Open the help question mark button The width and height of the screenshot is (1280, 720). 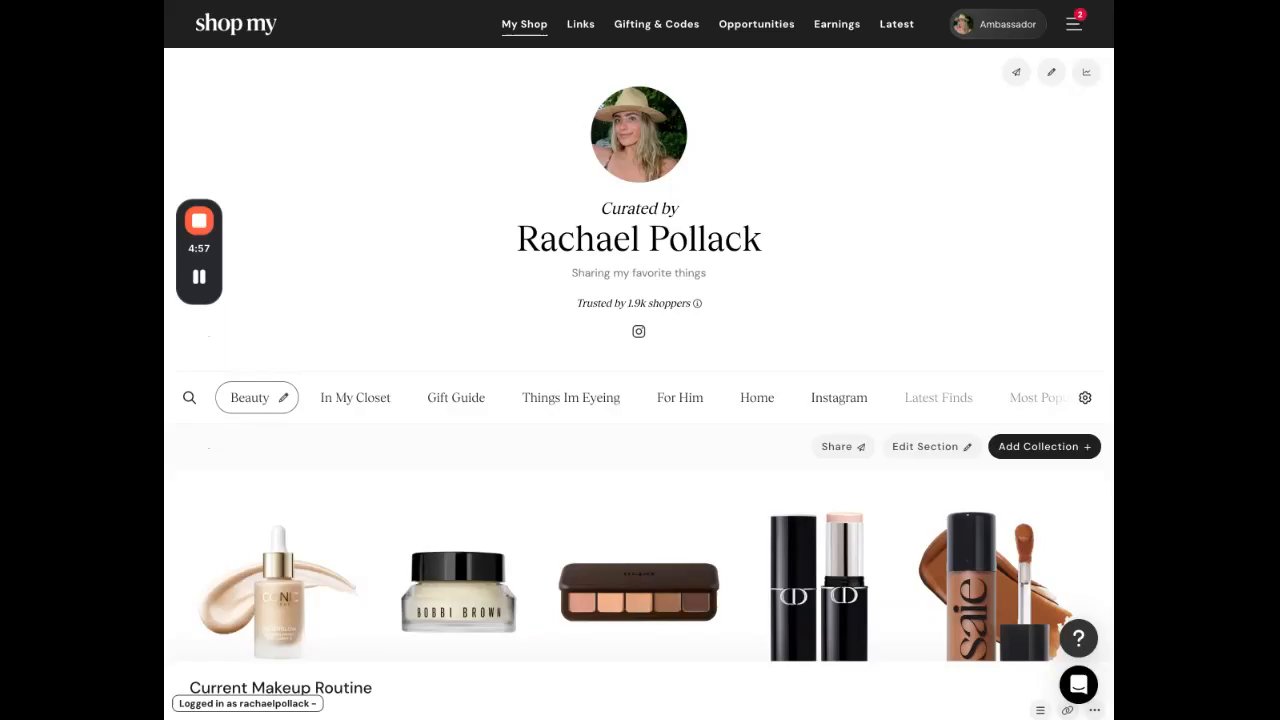(x=1079, y=638)
